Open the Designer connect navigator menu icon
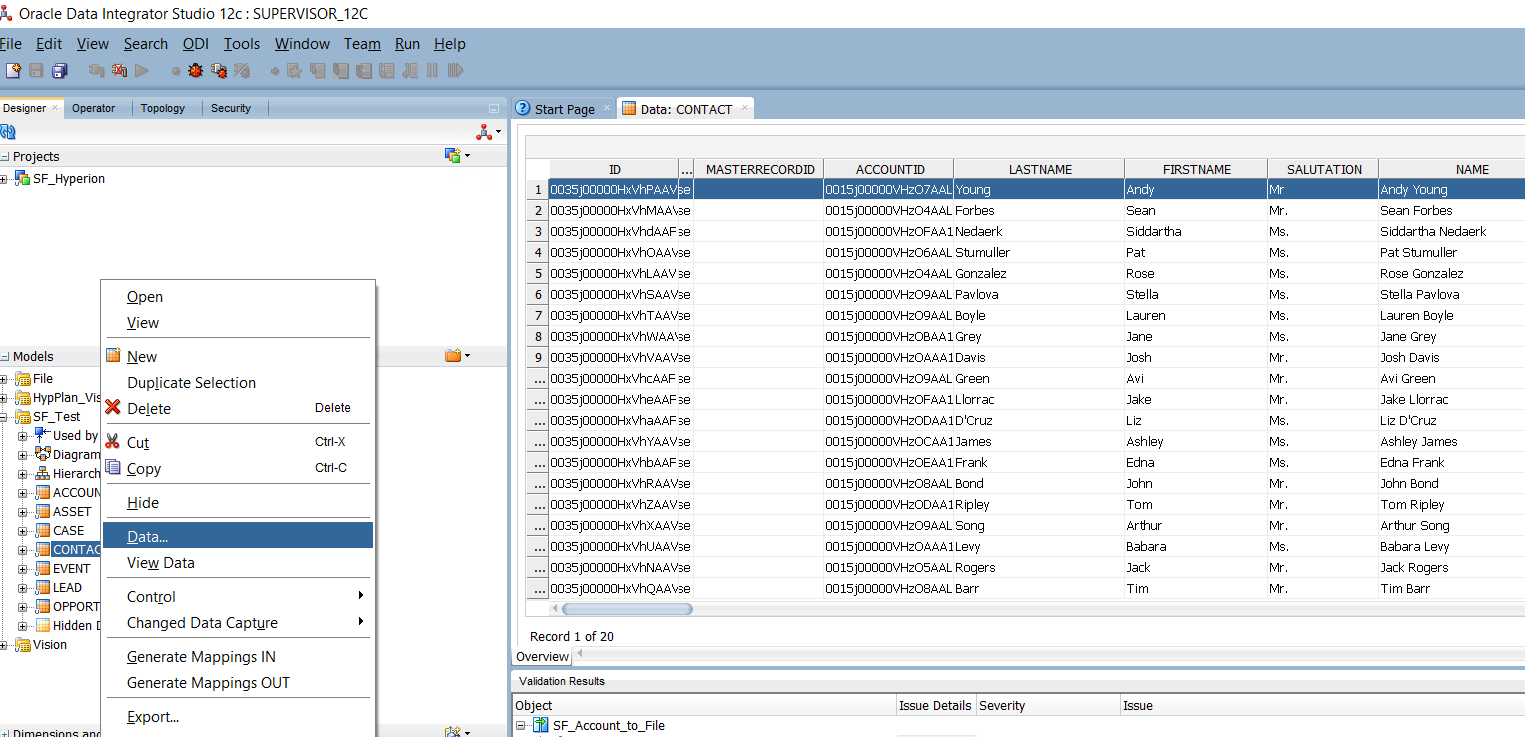The height and width of the screenshot is (737, 1525). coord(487,132)
